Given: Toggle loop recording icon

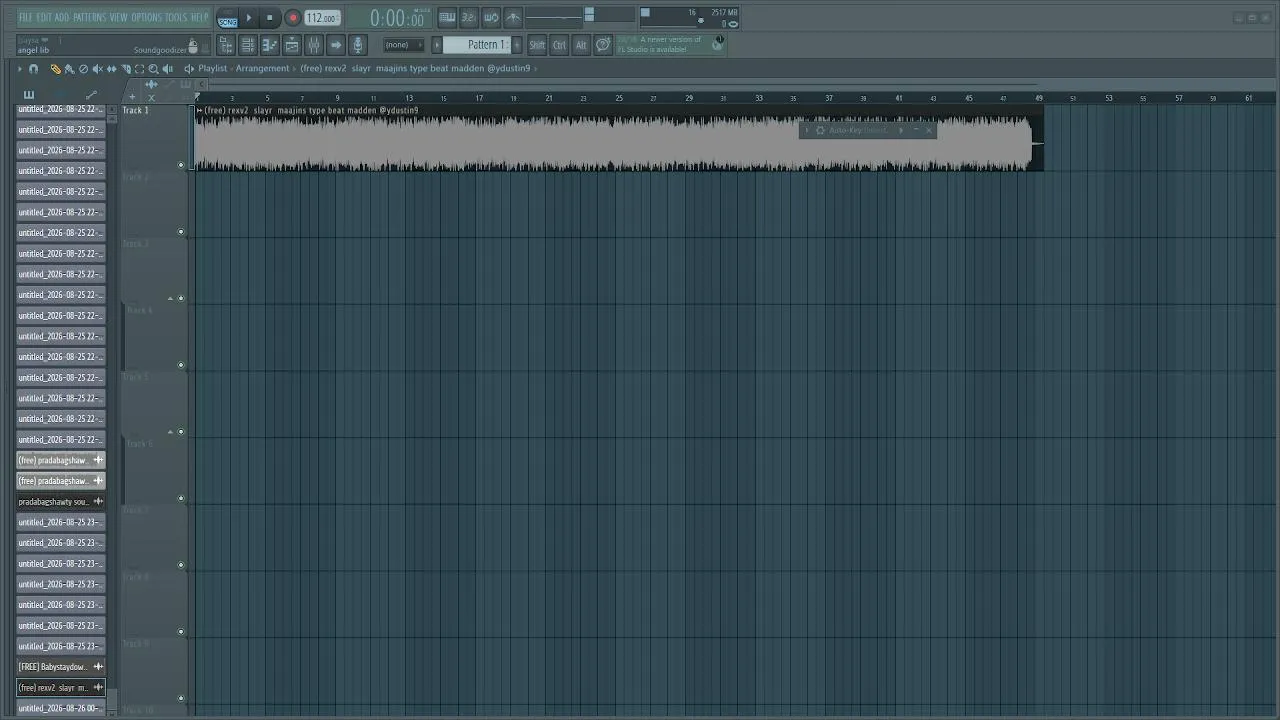Looking at the screenshot, I should pos(491,18).
